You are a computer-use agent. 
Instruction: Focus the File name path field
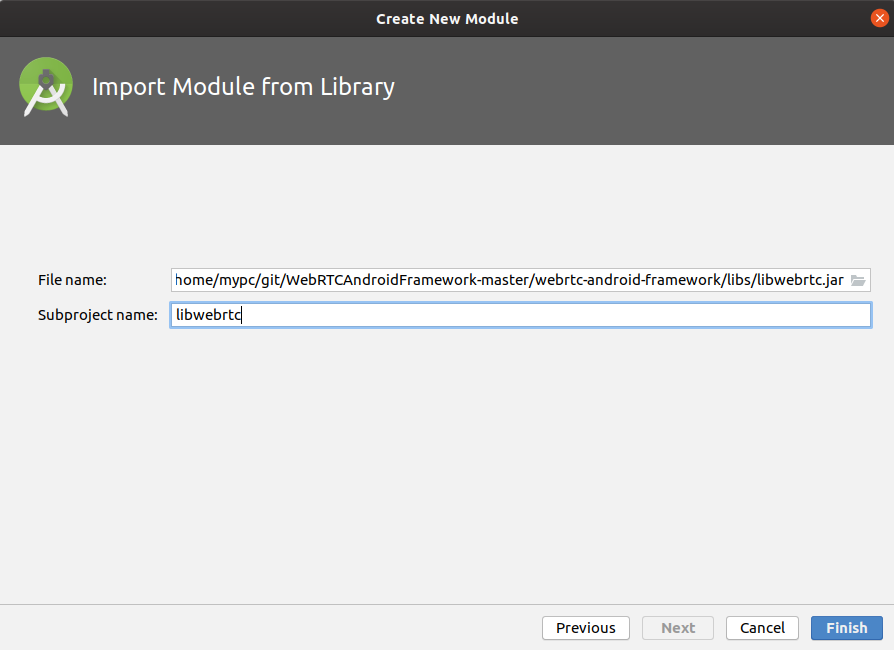click(x=450, y=280)
